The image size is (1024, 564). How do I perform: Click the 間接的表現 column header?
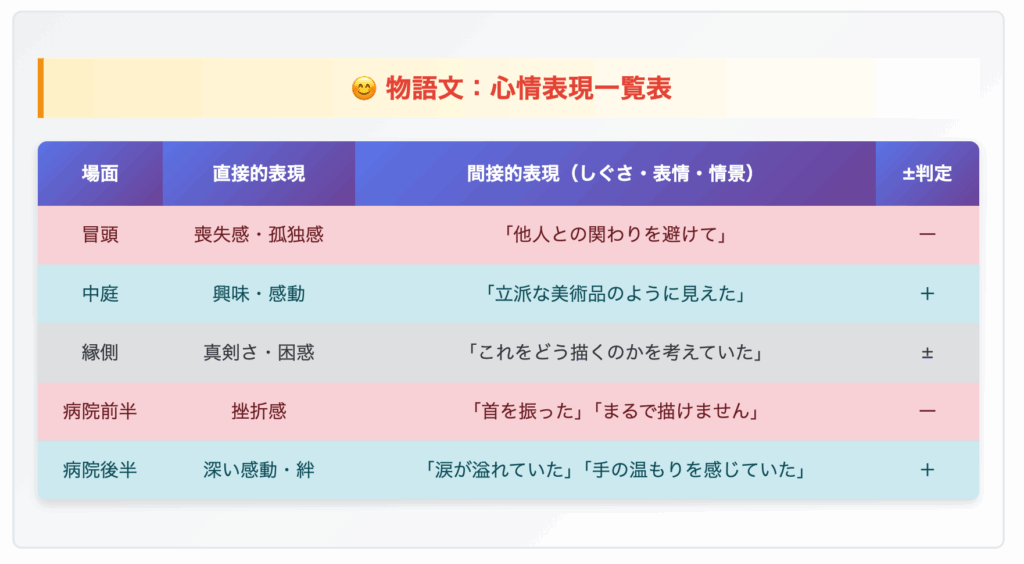(615, 174)
